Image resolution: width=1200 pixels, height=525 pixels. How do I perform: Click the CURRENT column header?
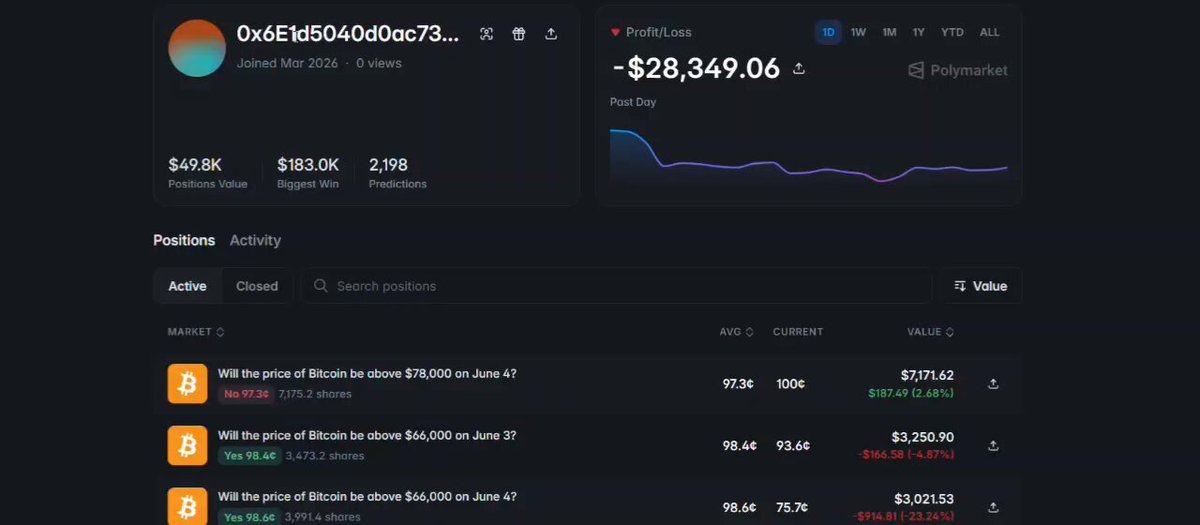point(798,332)
